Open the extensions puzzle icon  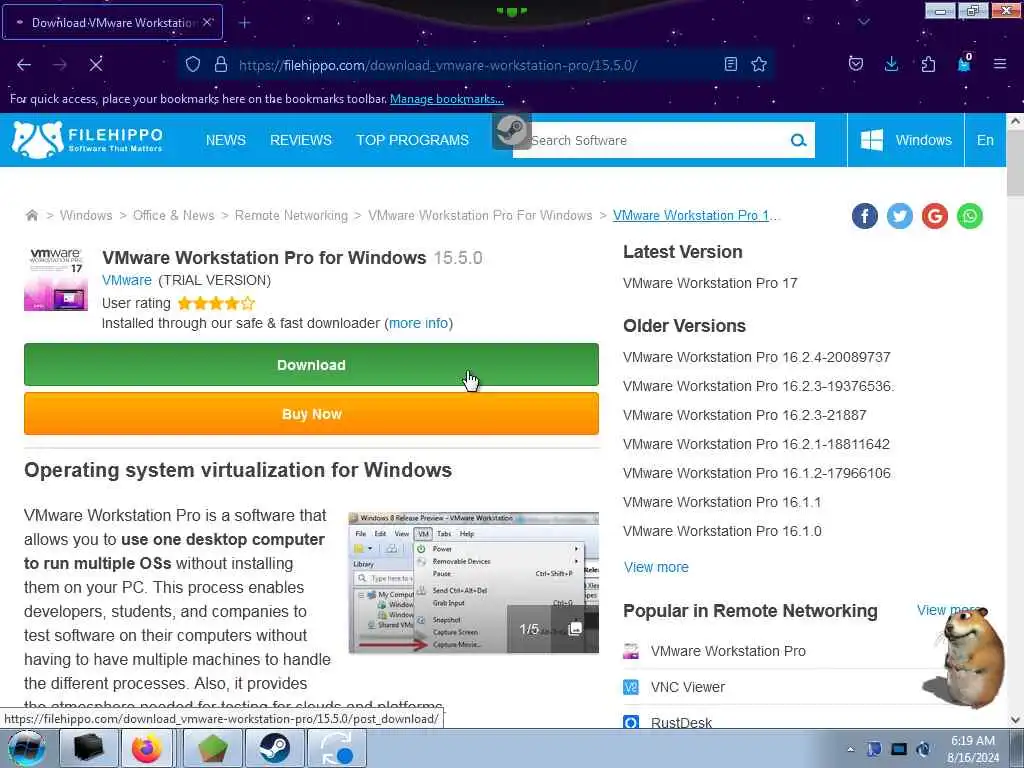(x=928, y=64)
